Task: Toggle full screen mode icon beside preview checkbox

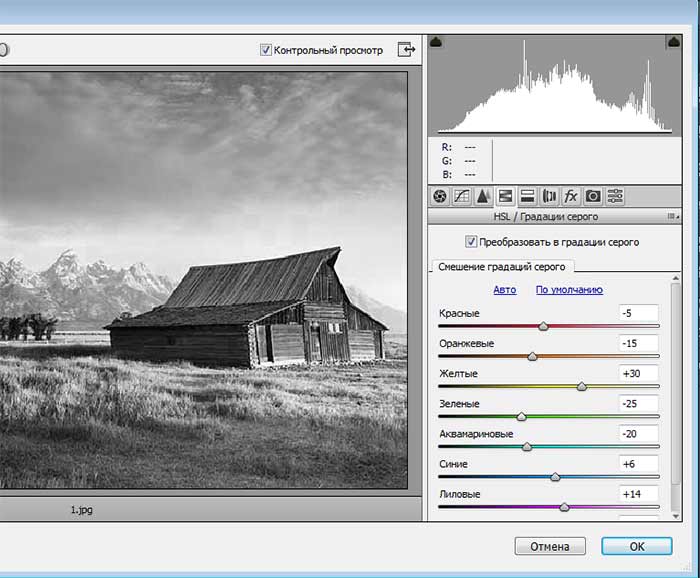Action: 406,49
